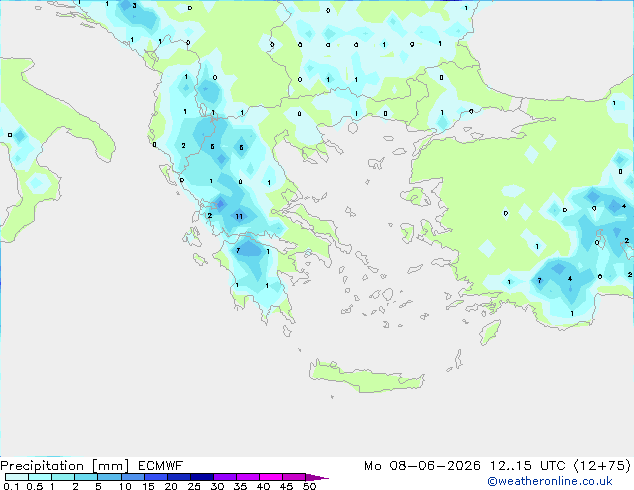Select the 20–25 mm legend color segment
Viewport: 634px width, 490px height.
point(179,477)
